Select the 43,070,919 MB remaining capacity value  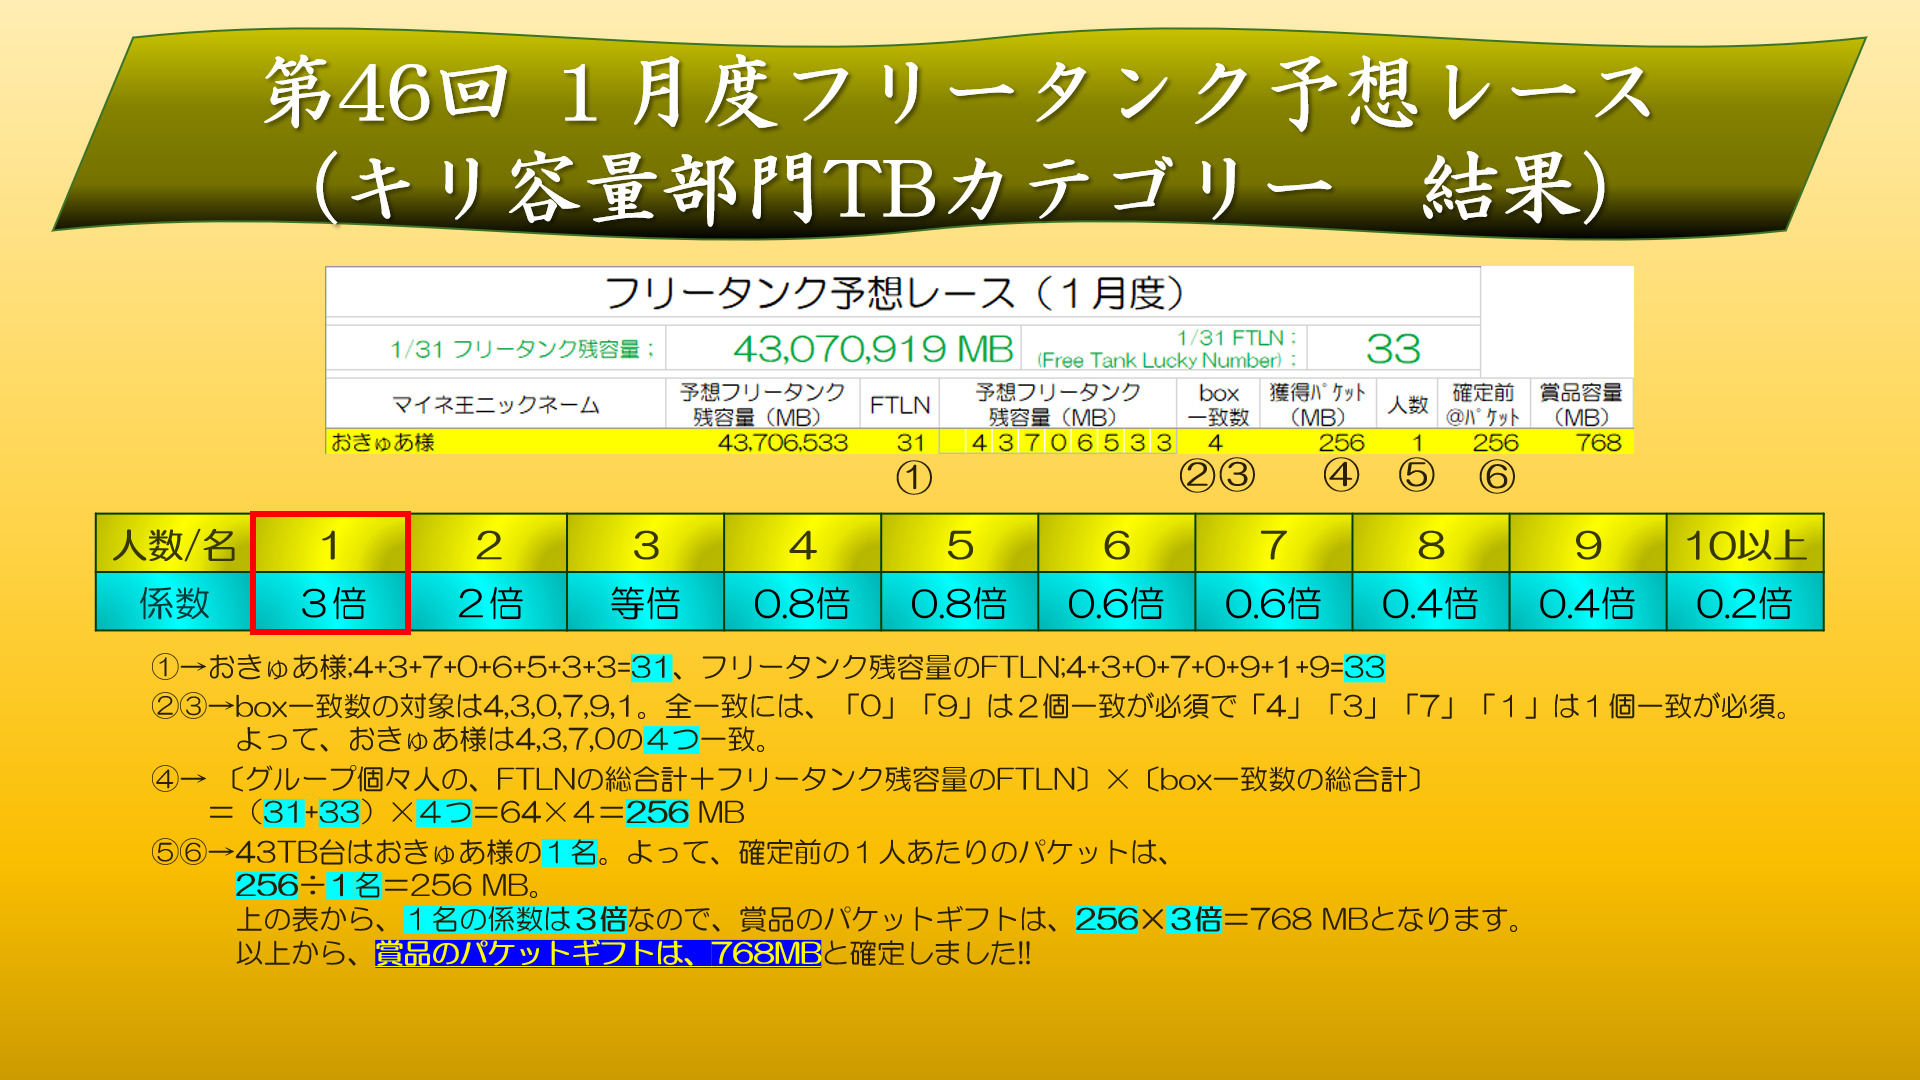pyautogui.click(x=872, y=349)
